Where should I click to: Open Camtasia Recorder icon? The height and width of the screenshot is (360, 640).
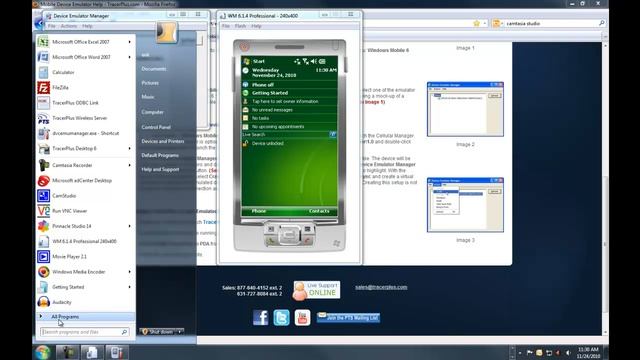(43, 165)
